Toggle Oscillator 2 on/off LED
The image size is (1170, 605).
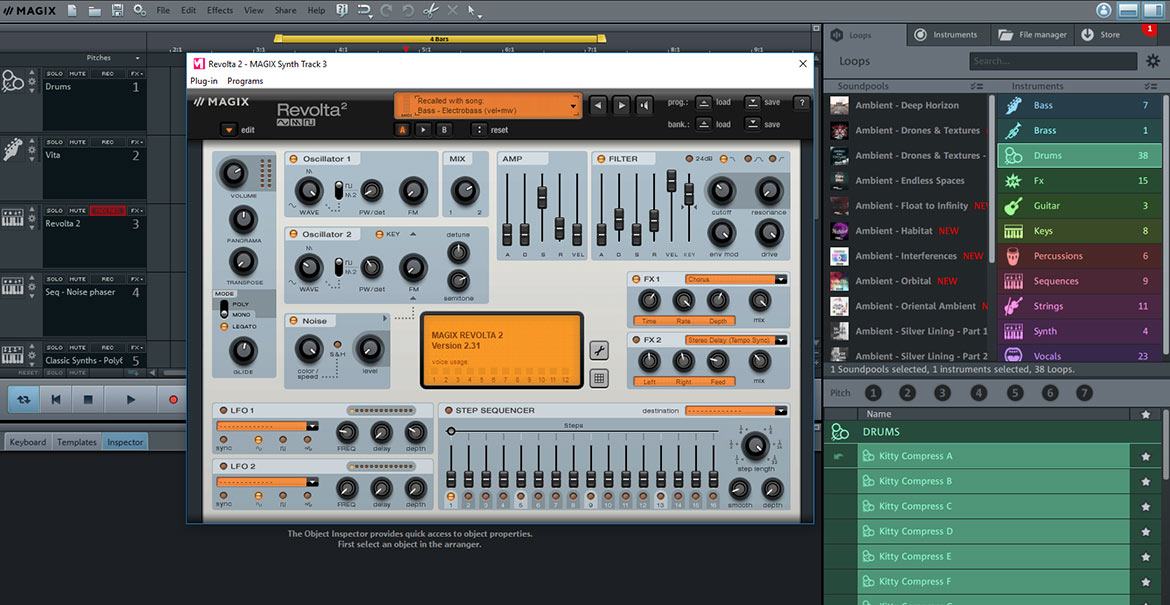[293, 234]
